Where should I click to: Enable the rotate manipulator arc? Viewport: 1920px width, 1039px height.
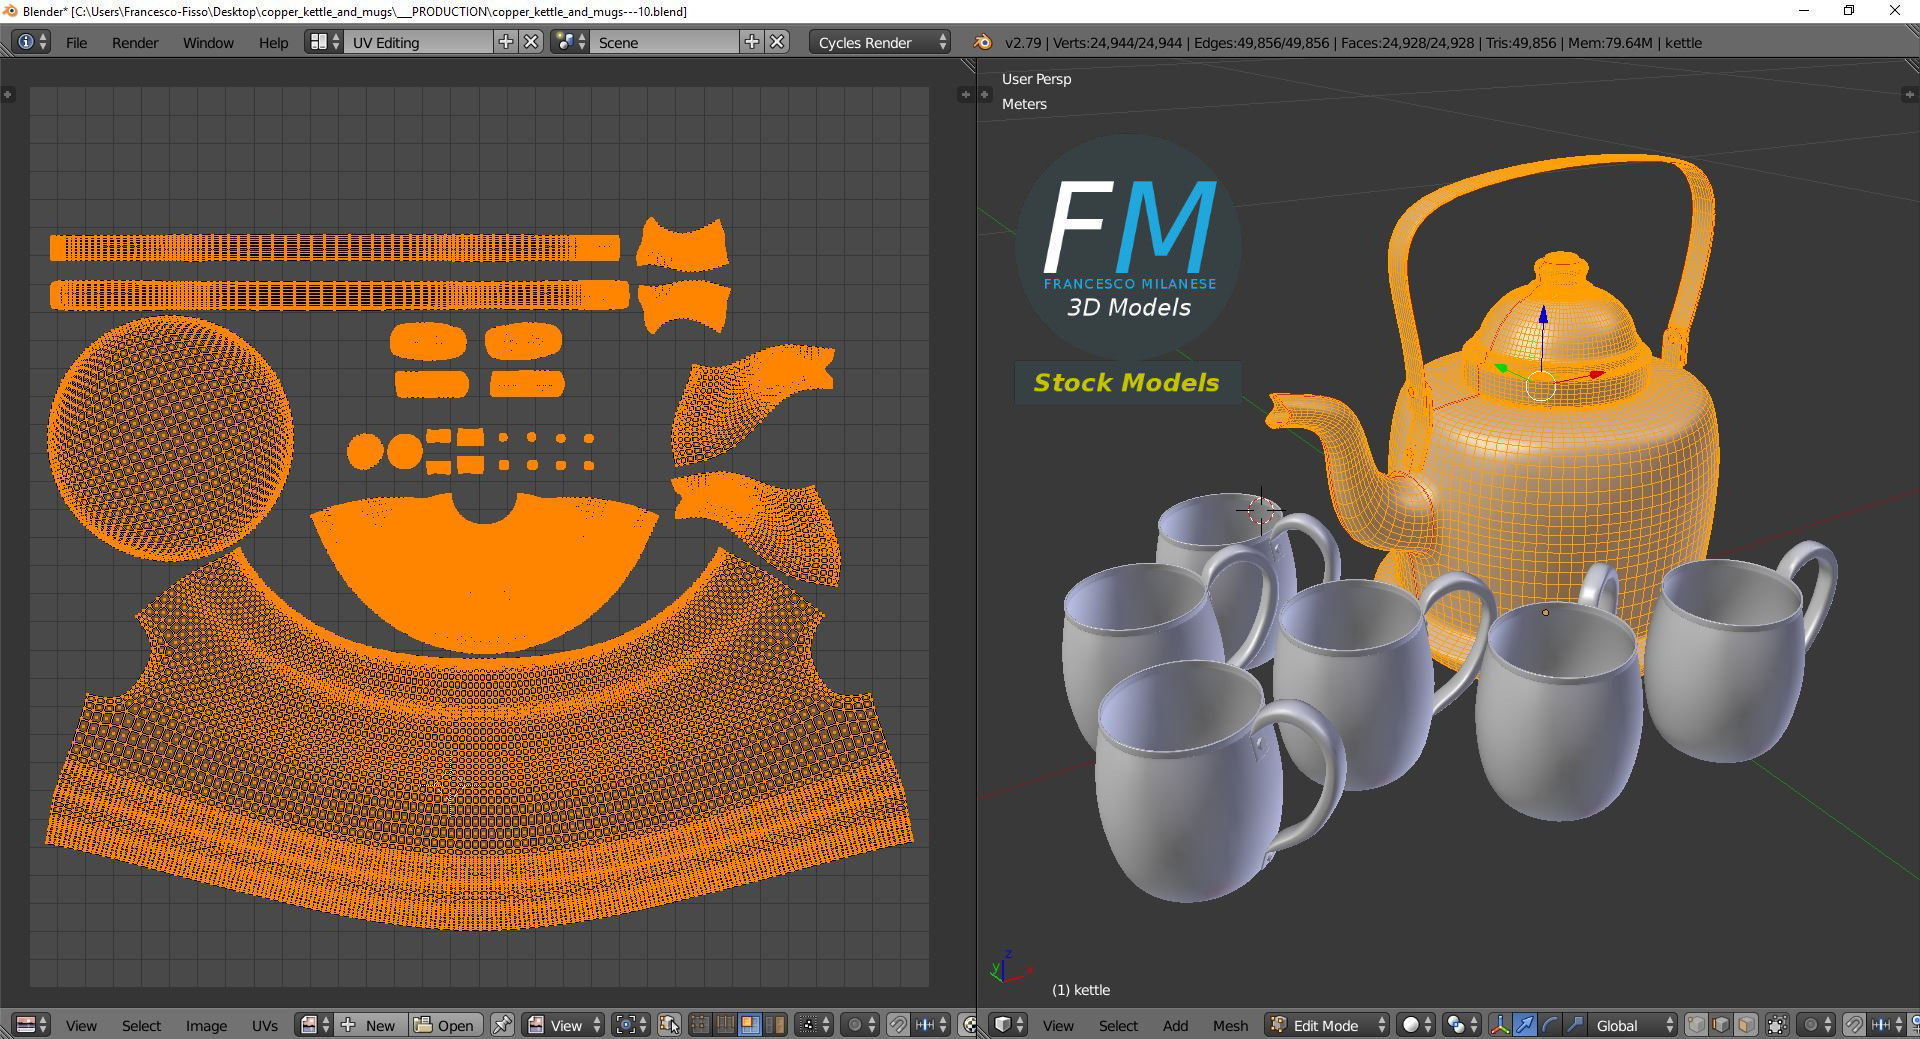click(1549, 1025)
